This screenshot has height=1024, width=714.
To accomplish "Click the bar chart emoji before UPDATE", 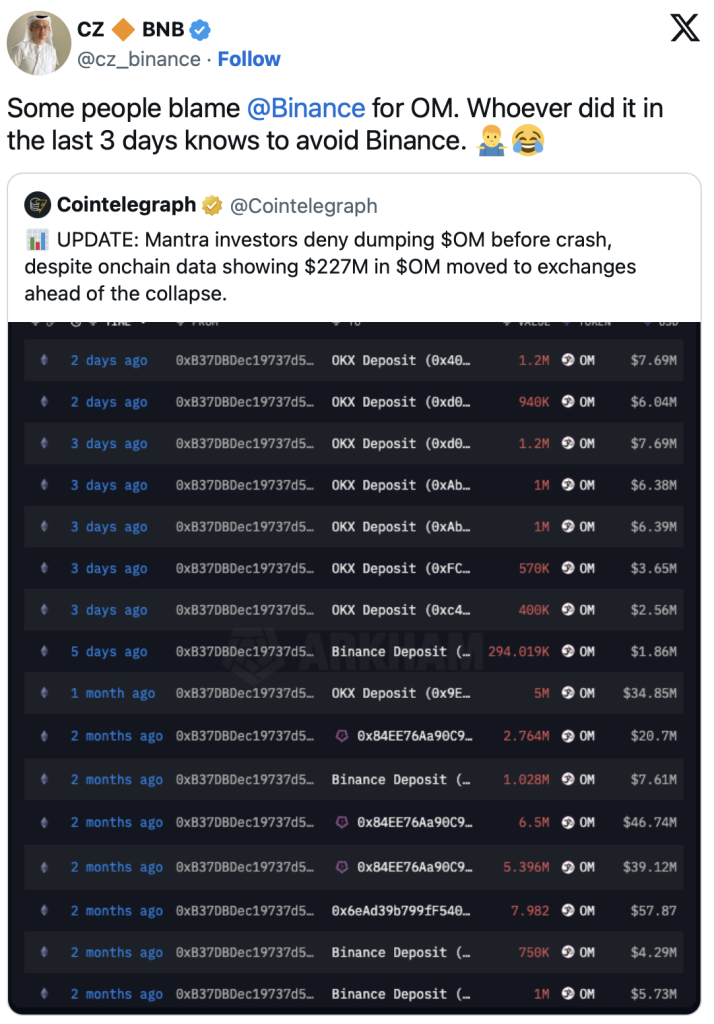I will click(x=37, y=240).
